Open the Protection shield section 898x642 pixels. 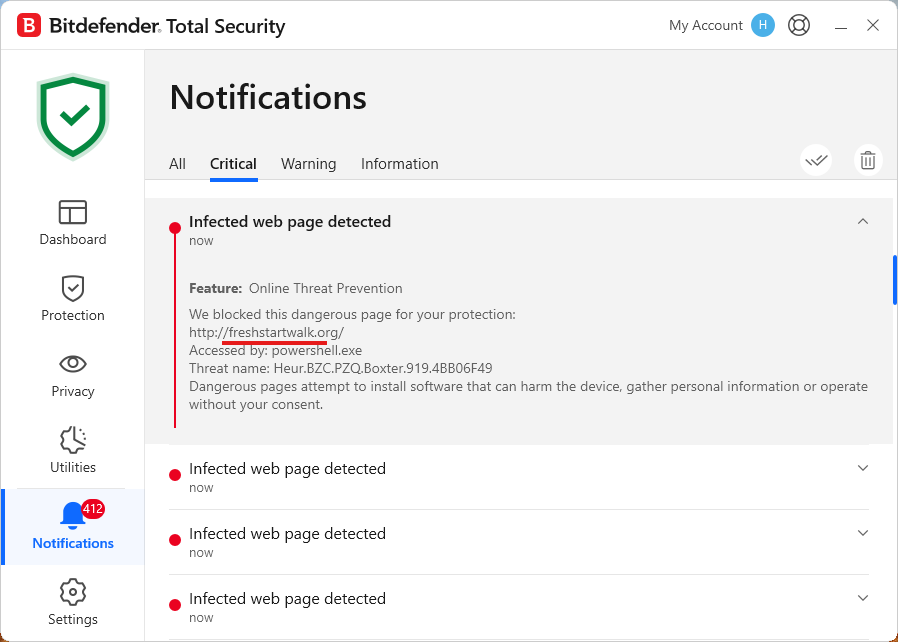coord(72,298)
